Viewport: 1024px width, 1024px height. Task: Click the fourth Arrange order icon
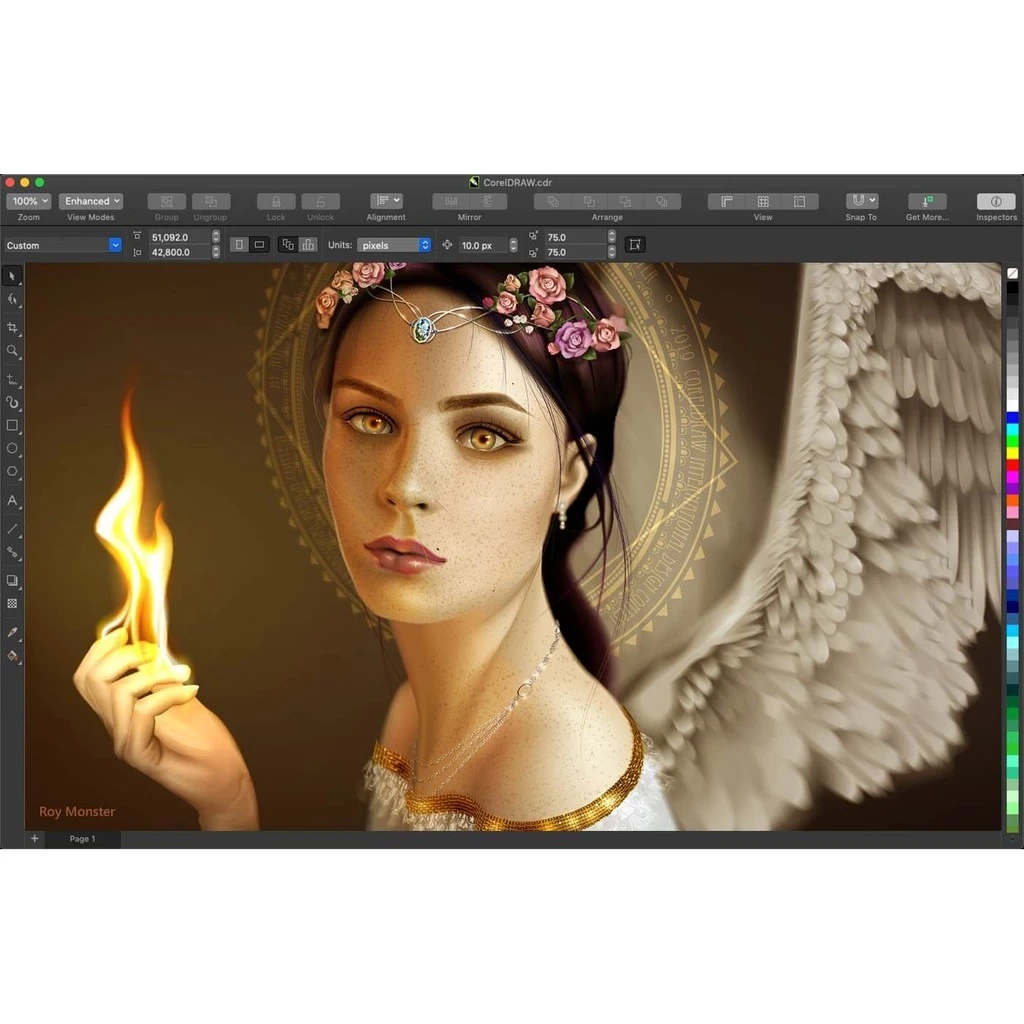[662, 201]
